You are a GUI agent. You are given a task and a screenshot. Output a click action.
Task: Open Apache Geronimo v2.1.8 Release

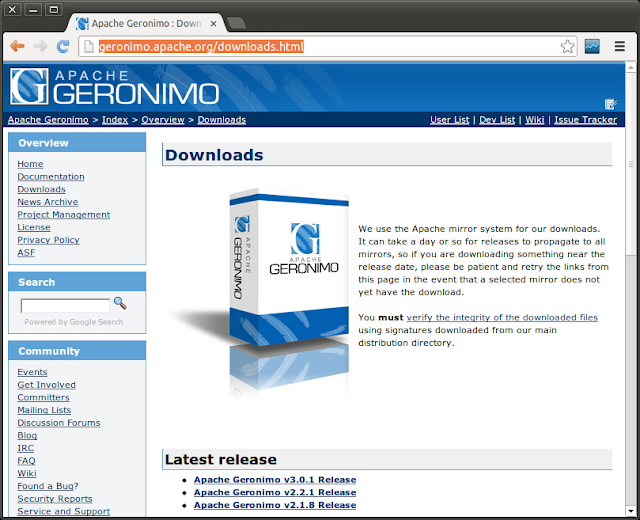tap(275, 505)
